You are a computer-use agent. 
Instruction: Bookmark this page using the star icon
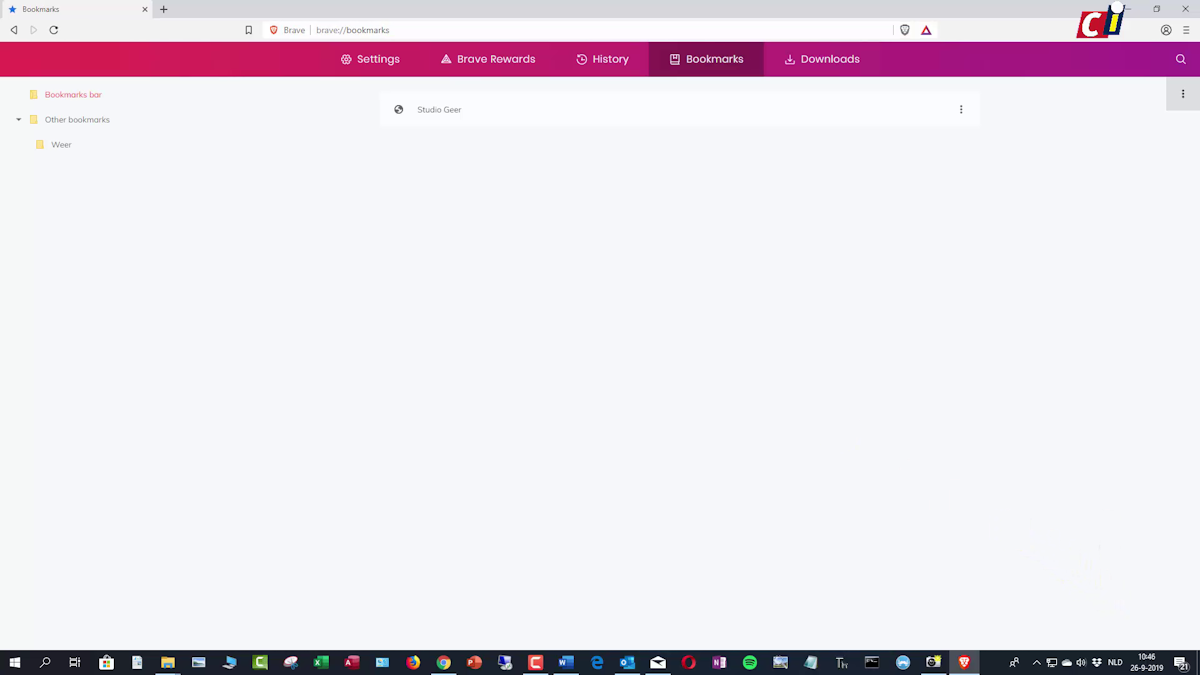coord(248,30)
